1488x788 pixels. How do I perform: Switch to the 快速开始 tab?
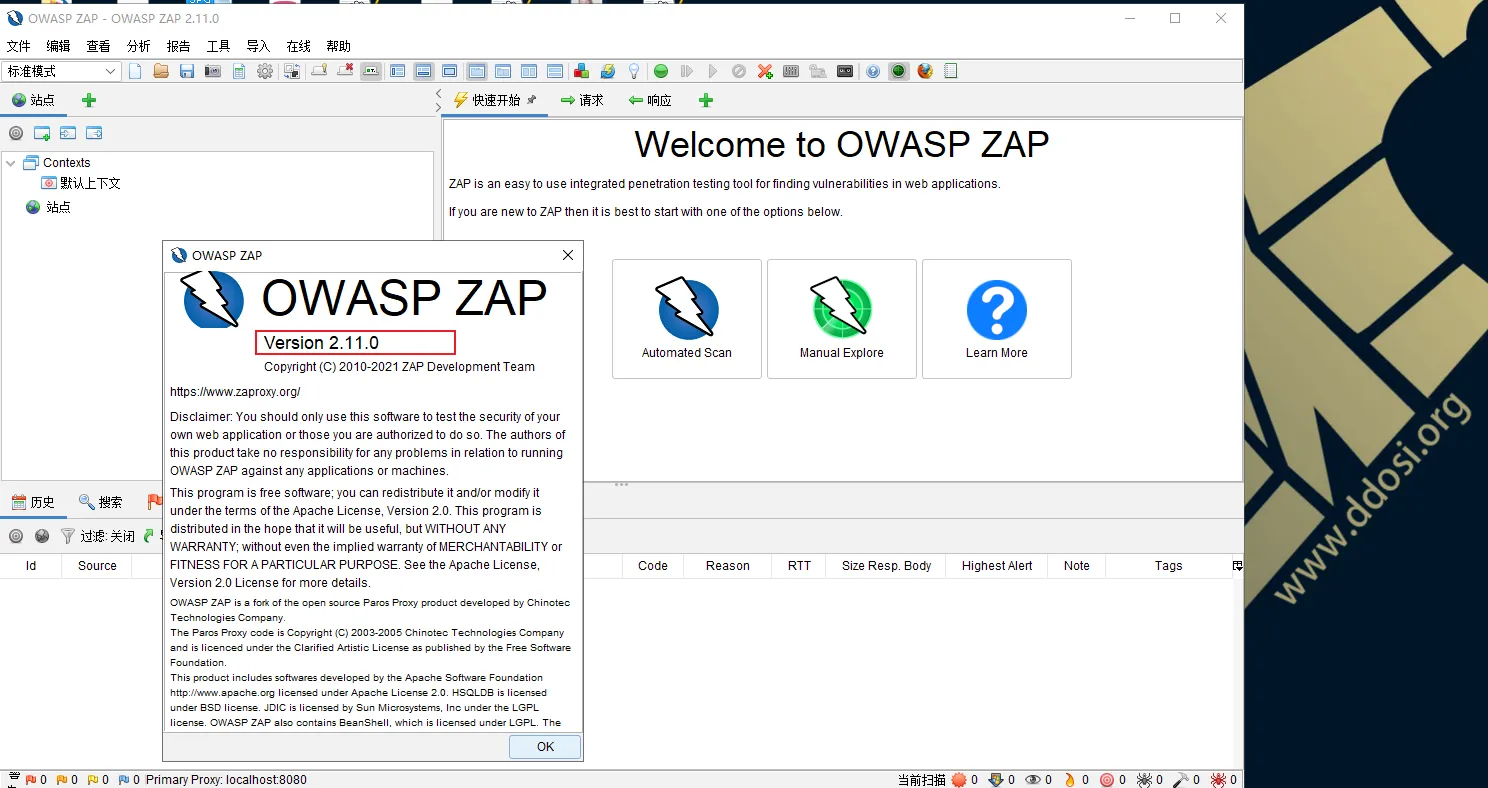496,100
